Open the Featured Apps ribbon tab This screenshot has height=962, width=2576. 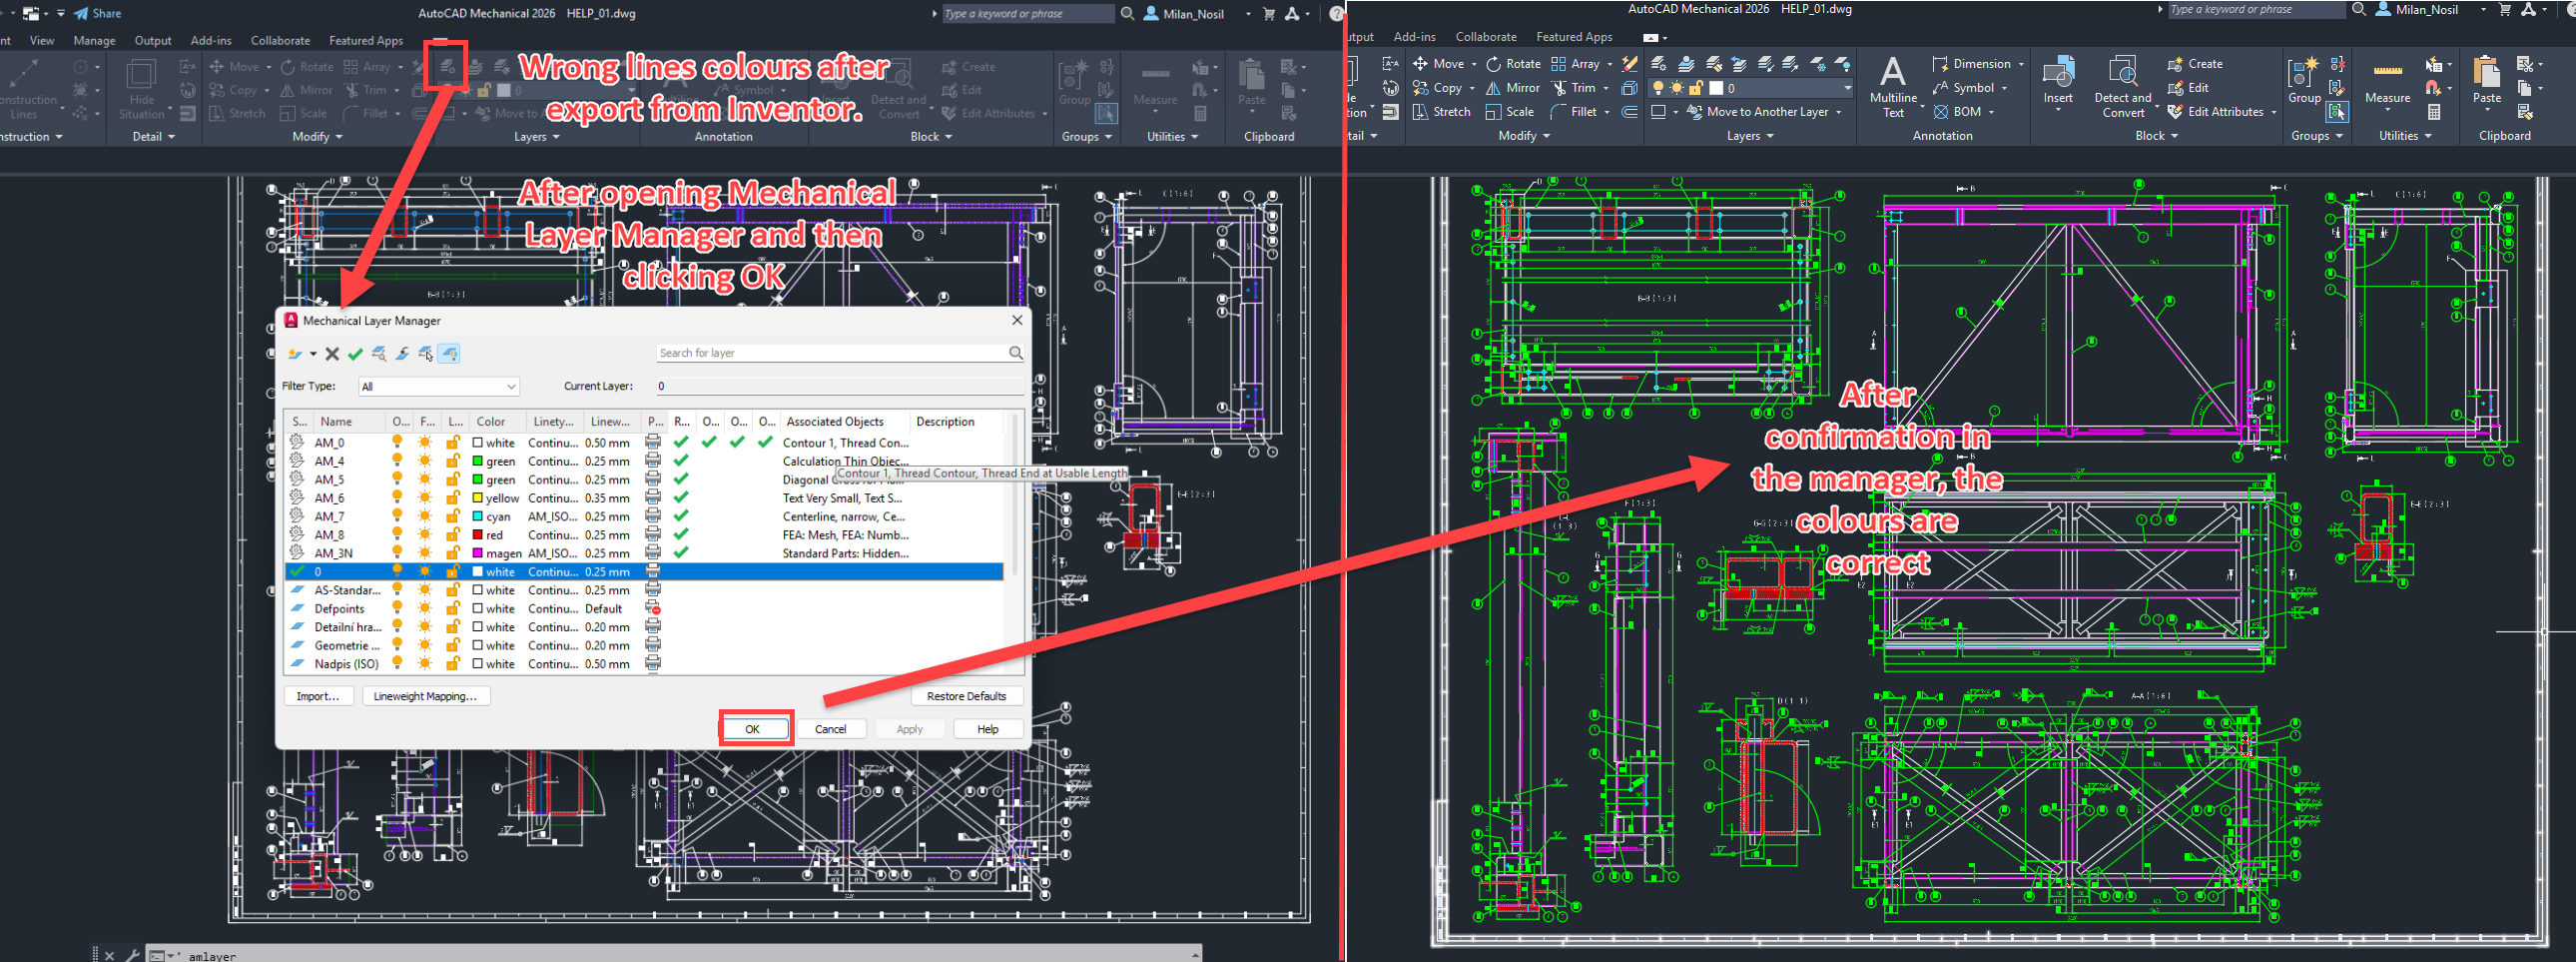coord(366,40)
